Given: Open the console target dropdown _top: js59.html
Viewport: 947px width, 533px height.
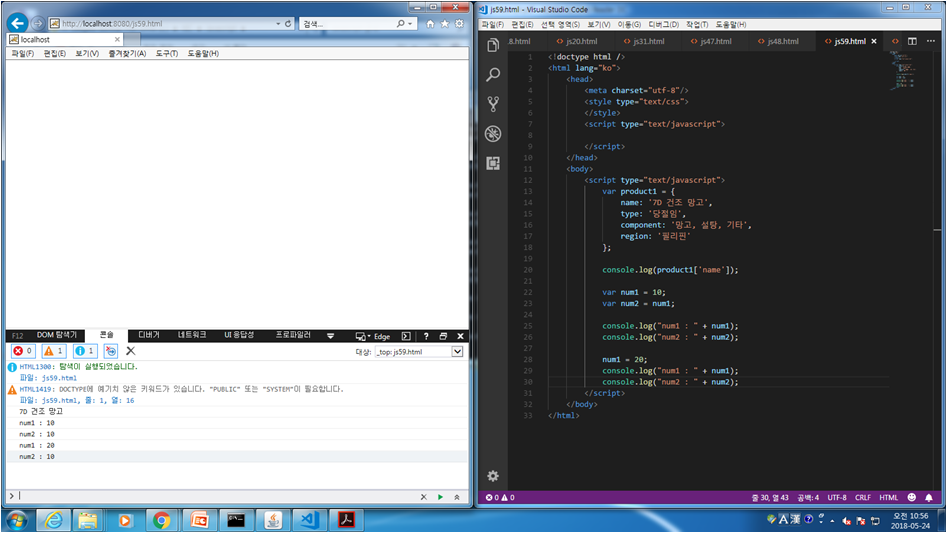Looking at the screenshot, I should coord(419,351).
